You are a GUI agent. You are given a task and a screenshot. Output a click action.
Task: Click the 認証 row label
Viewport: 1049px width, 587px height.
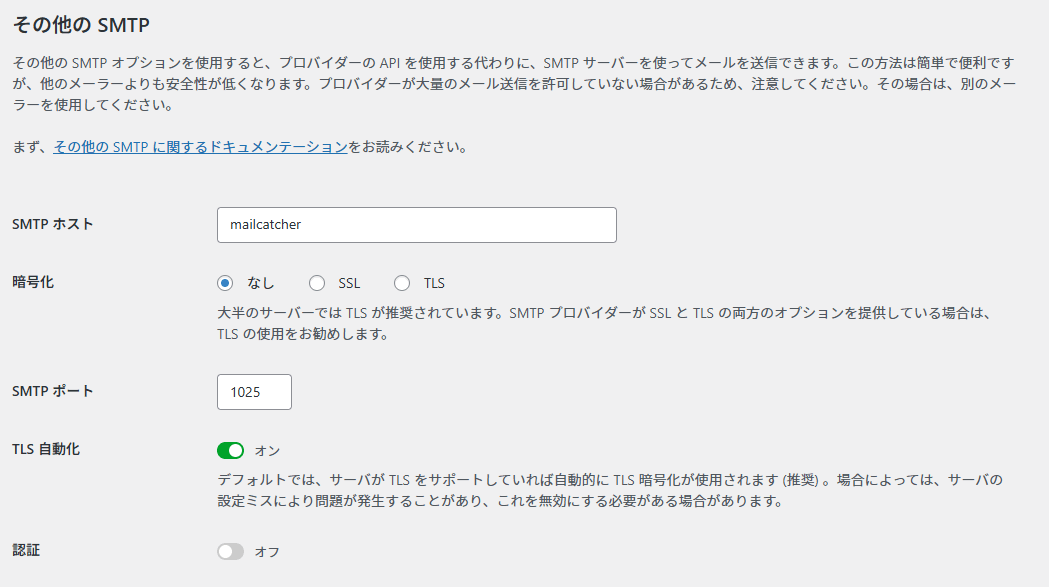tap(26, 550)
